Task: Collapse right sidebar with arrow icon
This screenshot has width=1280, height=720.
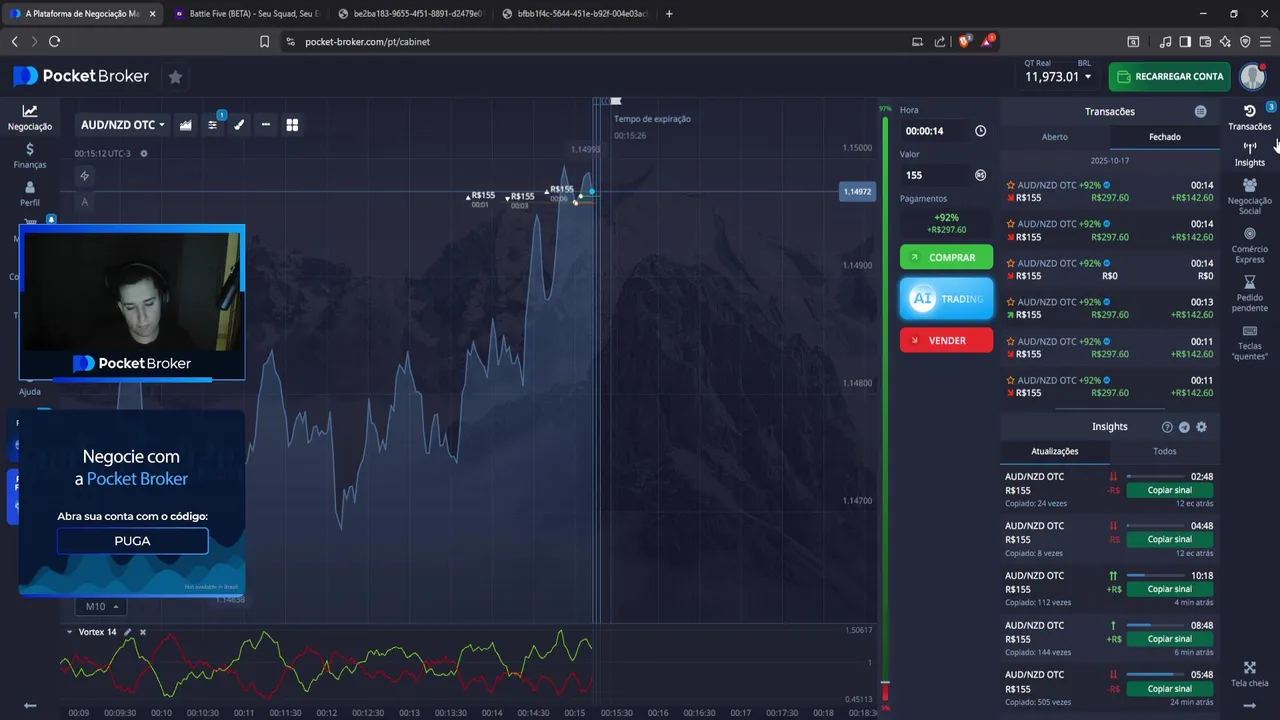Action: click(x=1250, y=705)
